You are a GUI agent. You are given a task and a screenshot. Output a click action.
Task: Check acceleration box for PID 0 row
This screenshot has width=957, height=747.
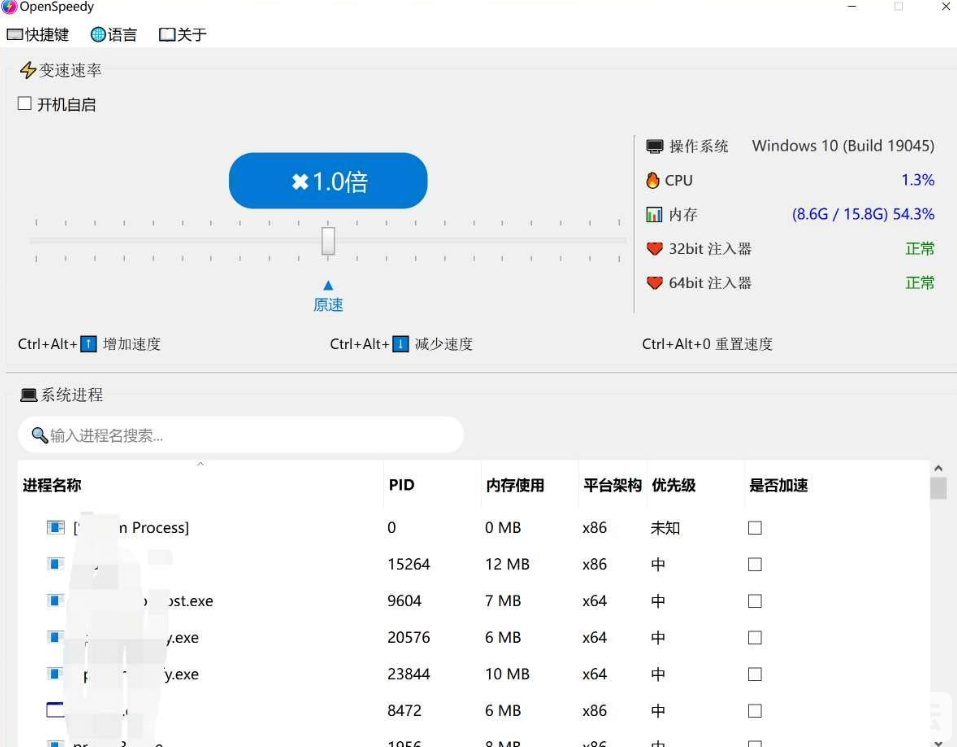pyautogui.click(x=755, y=528)
